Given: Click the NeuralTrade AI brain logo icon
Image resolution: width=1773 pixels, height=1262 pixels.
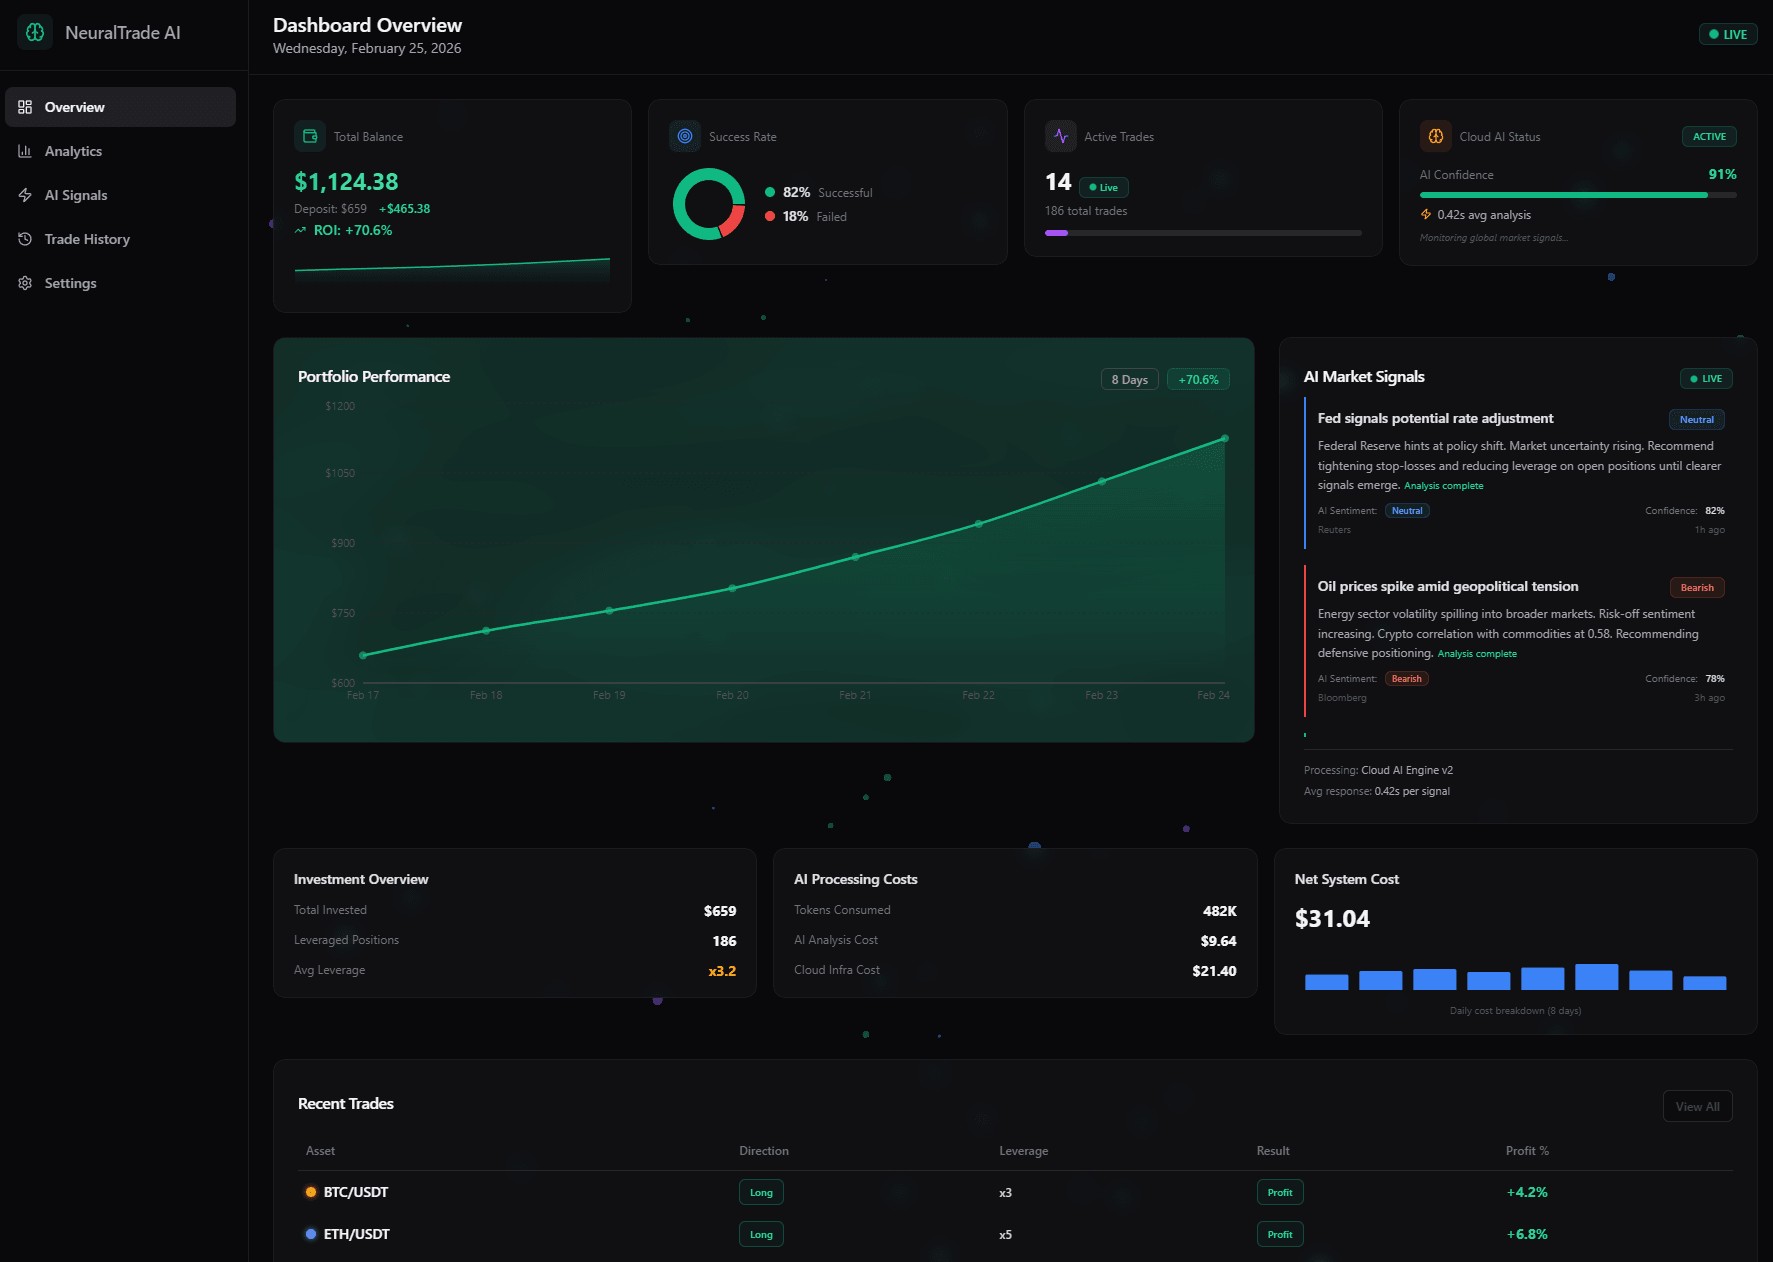Looking at the screenshot, I should pyautogui.click(x=35, y=32).
